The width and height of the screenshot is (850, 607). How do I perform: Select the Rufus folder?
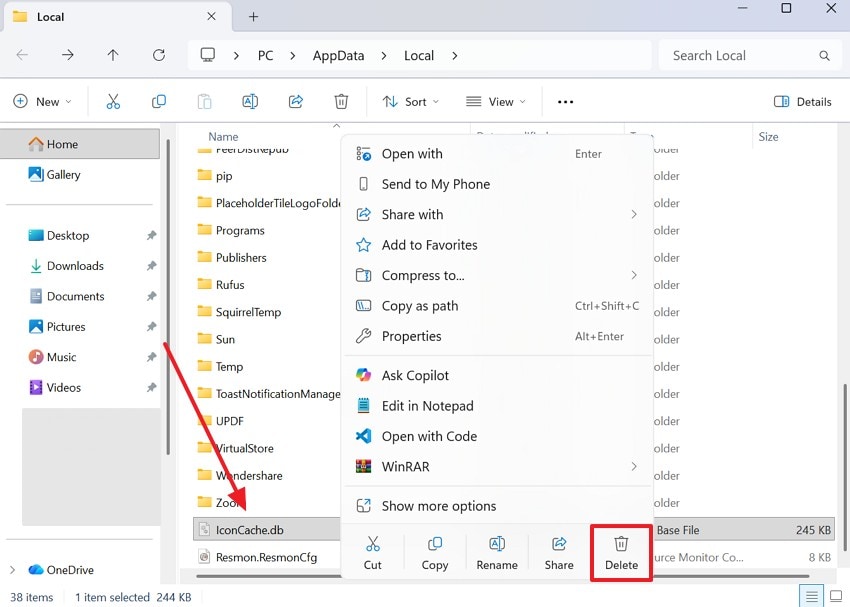230,285
